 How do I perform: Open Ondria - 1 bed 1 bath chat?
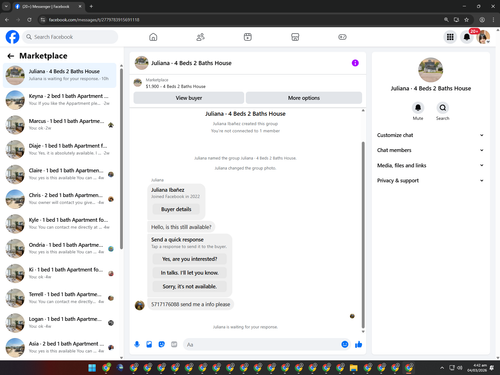click(x=60, y=248)
